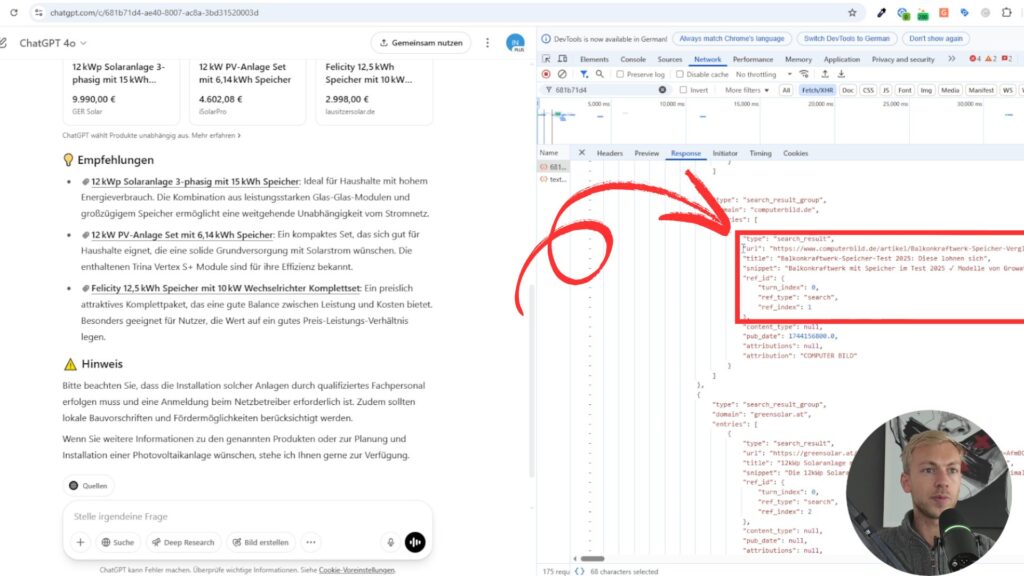The width and height of the screenshot is (1024, 576).
Task: Stop recording the network log
Action: coord(547,74)
